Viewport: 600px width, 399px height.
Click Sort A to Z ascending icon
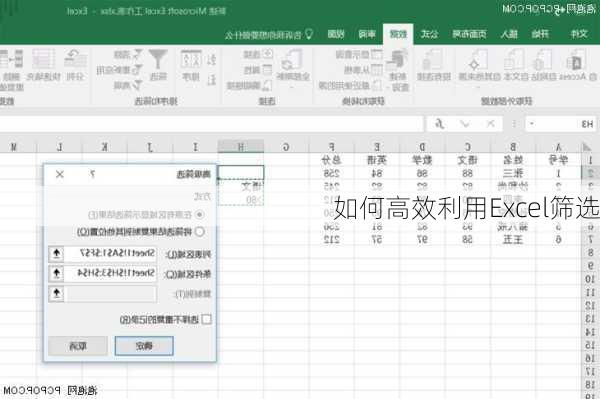pyautogui.click(x=211, y=60)
